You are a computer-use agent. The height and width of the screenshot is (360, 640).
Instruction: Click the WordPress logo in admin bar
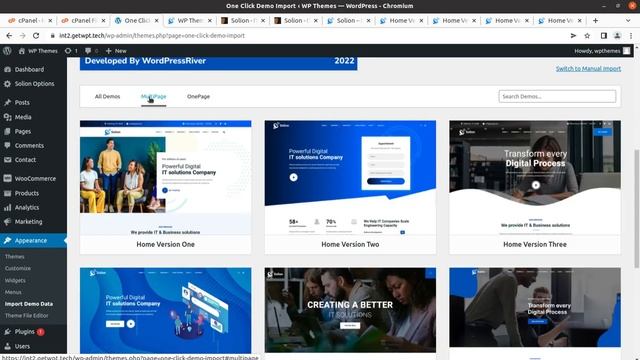pyautogui.click(x=7, y=51)
